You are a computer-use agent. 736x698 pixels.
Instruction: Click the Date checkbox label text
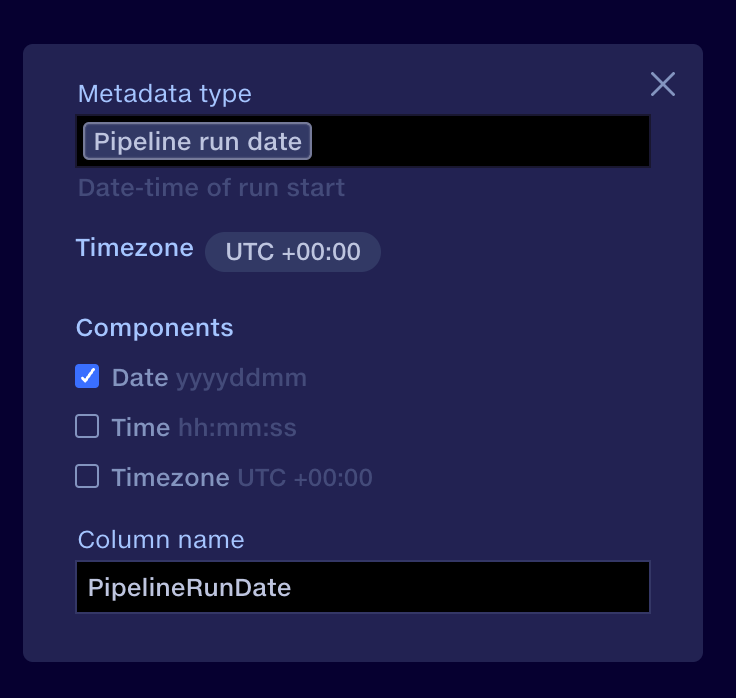click(x=140, y=378)
